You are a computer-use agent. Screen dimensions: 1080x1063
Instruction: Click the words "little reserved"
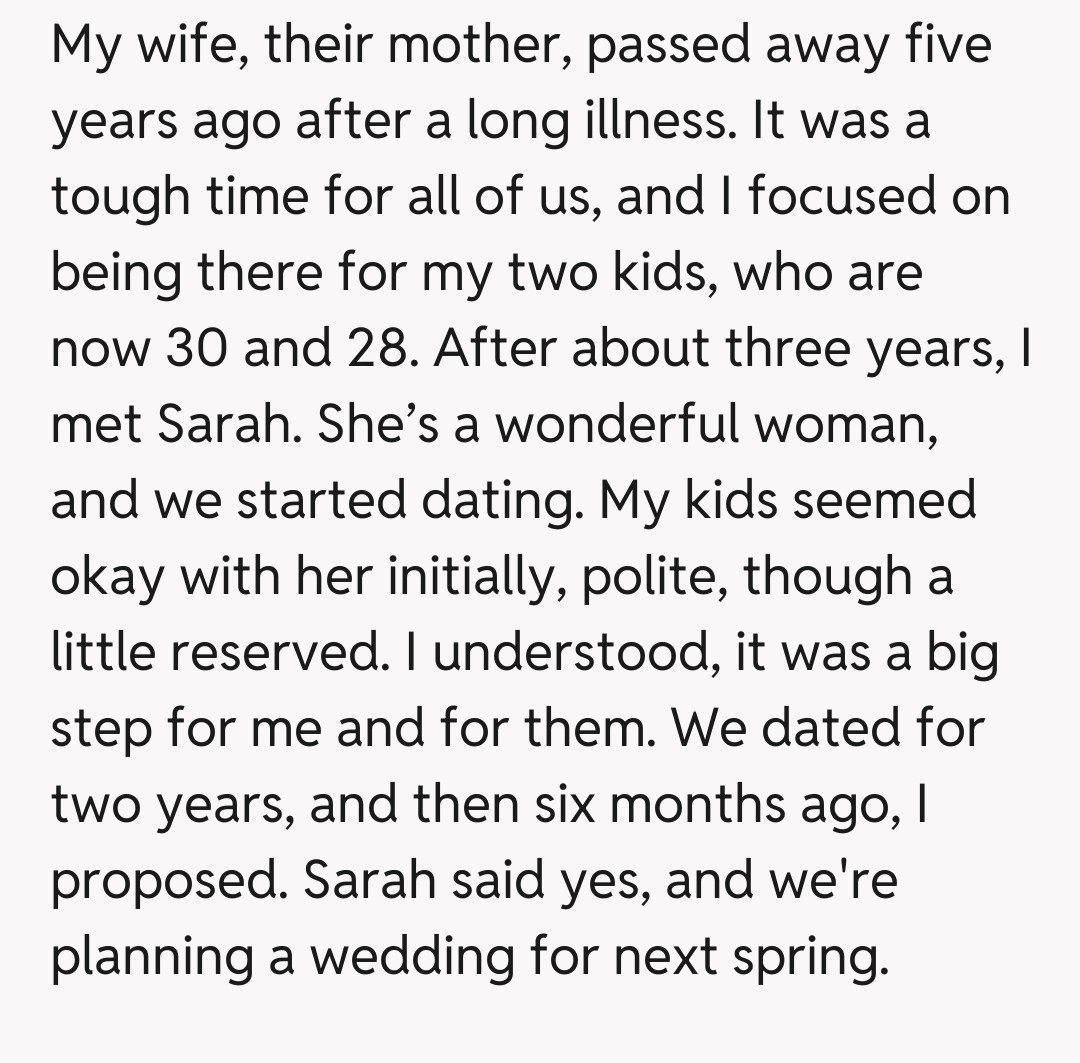point(215,652)
